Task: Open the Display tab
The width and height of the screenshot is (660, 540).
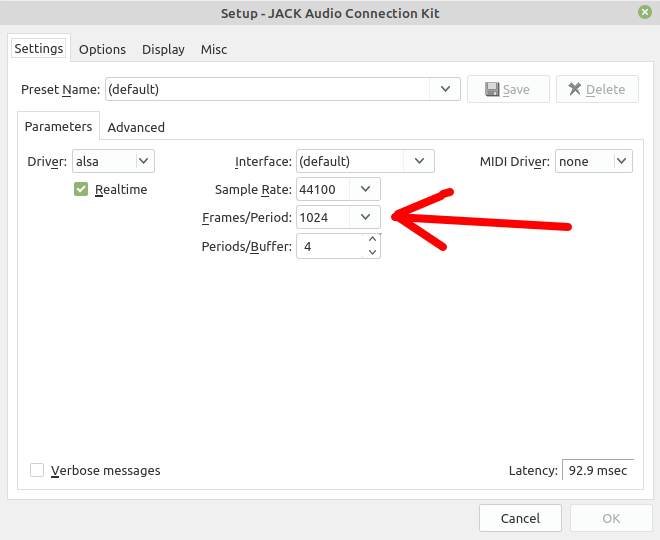Action: click(163, 50)
